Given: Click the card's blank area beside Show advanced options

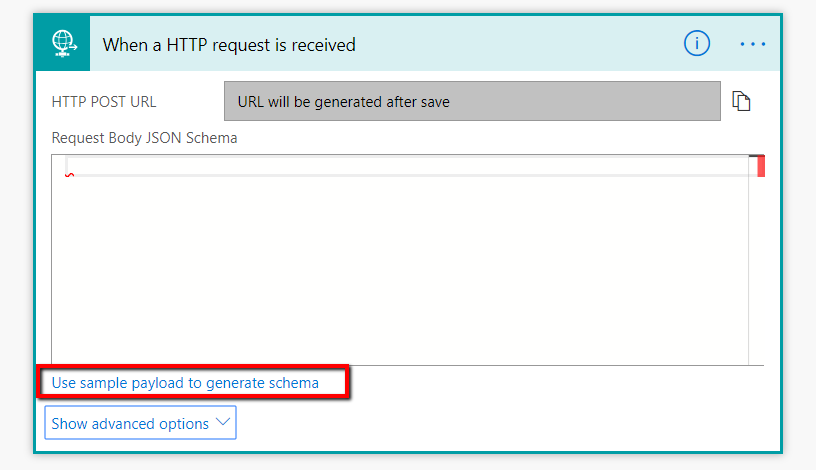Looking at the screenshot, I should tap(500, 423).
